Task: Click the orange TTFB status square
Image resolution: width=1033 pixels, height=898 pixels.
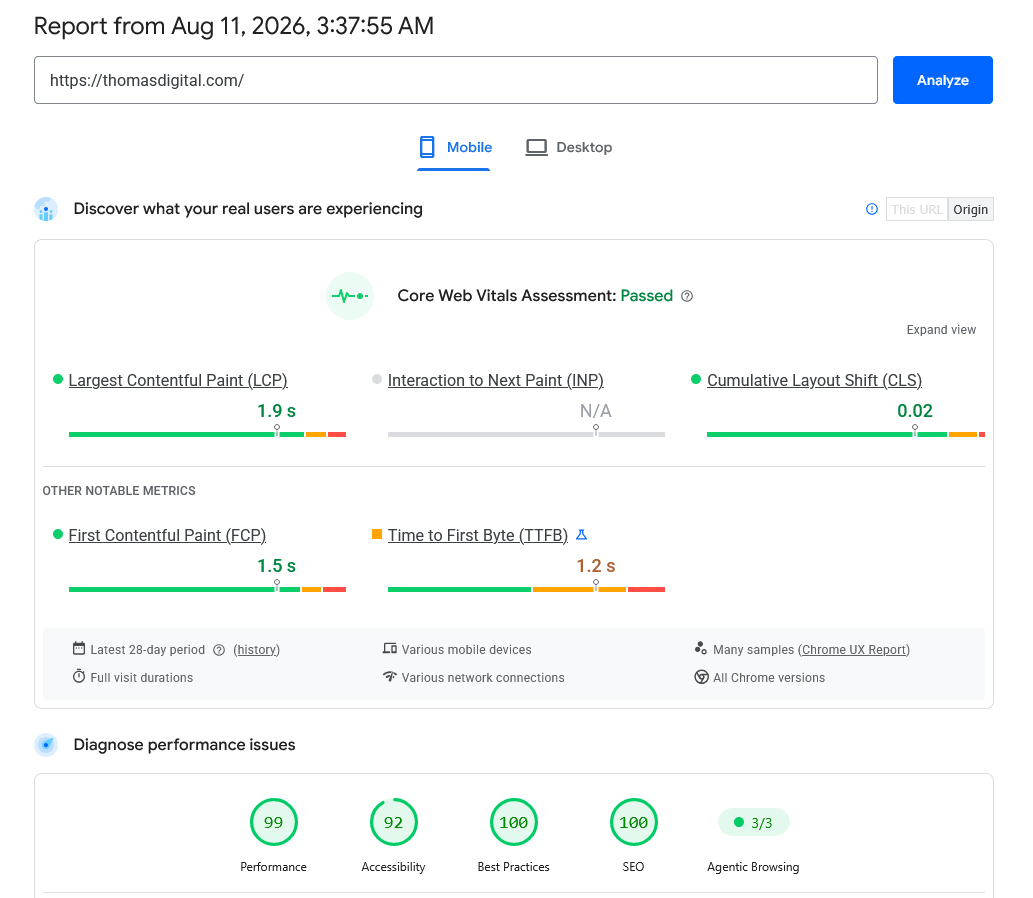Action: [x=377, y=534]
